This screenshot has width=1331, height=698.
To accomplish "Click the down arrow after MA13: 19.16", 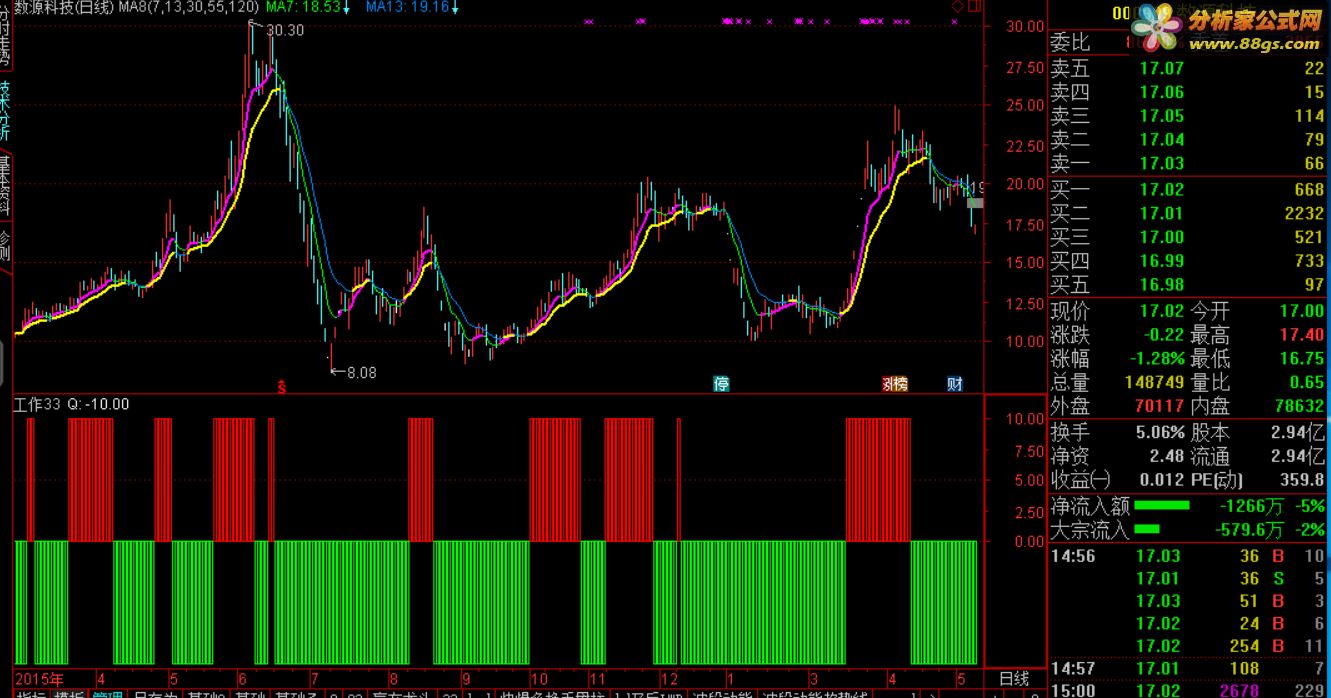I will click(456, 8).
